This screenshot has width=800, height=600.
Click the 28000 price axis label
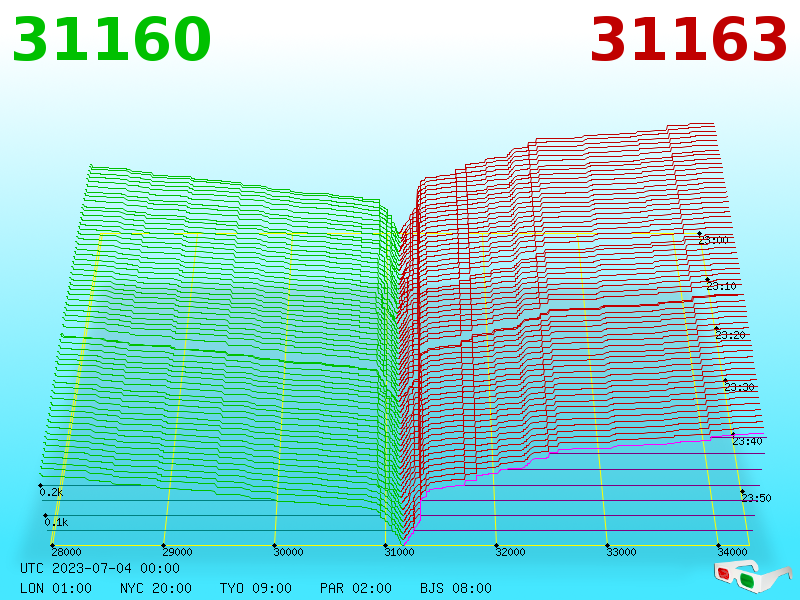(66, 552)
